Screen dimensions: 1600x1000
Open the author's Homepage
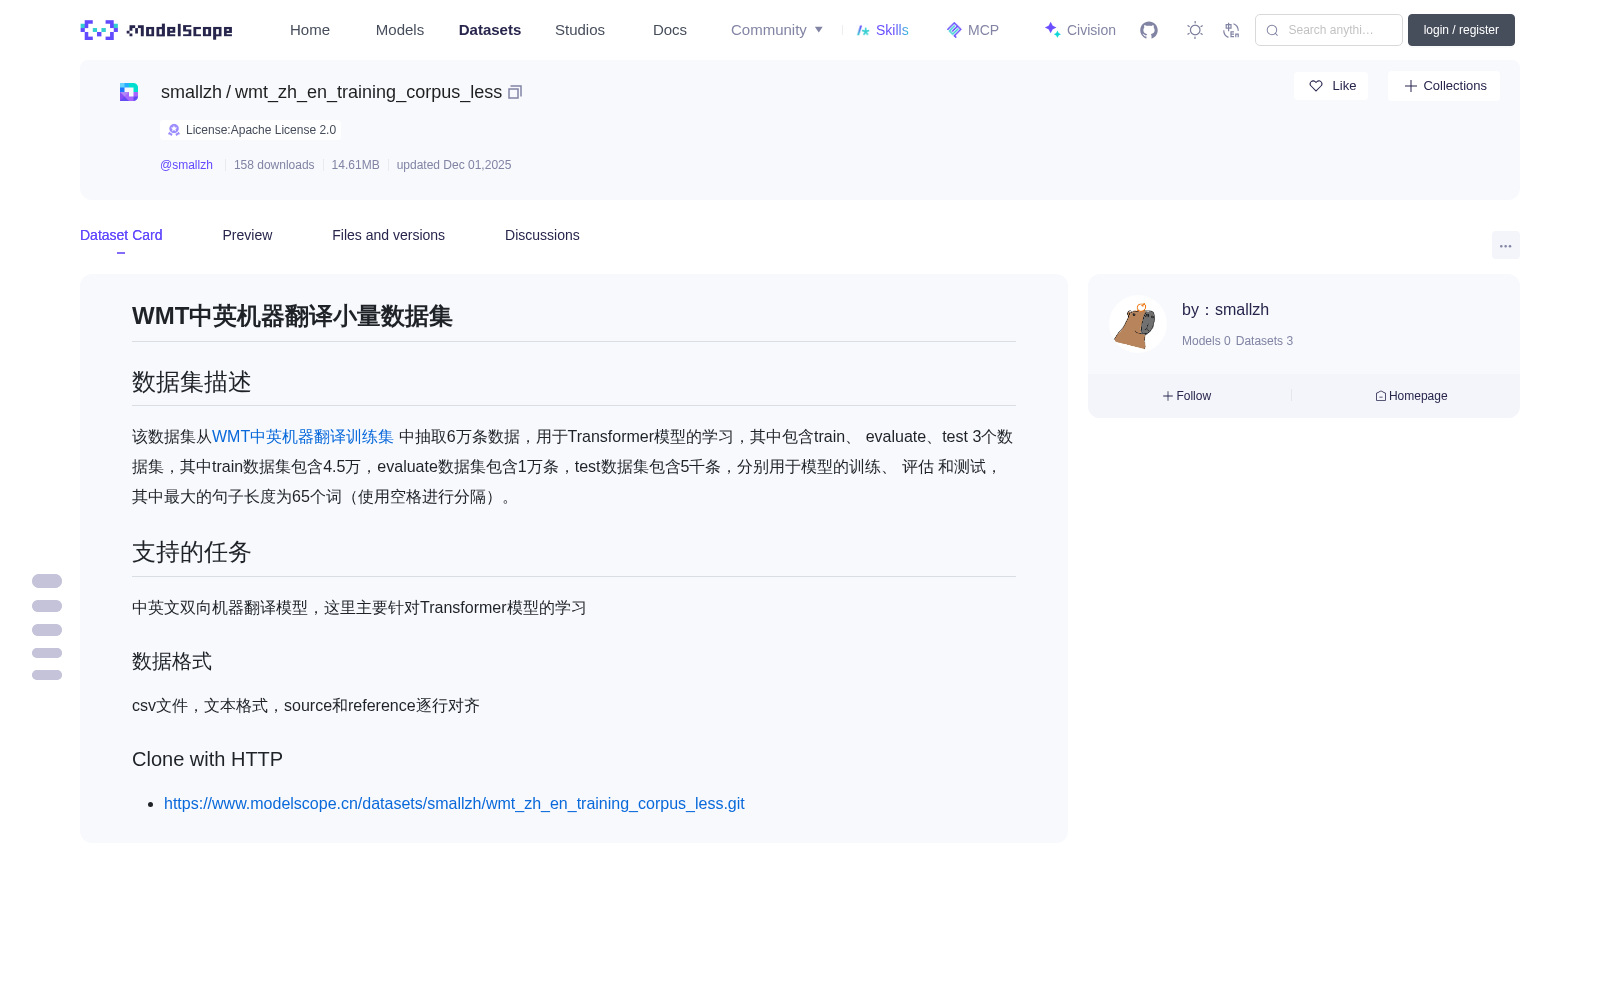click(x=1411, y=396)
